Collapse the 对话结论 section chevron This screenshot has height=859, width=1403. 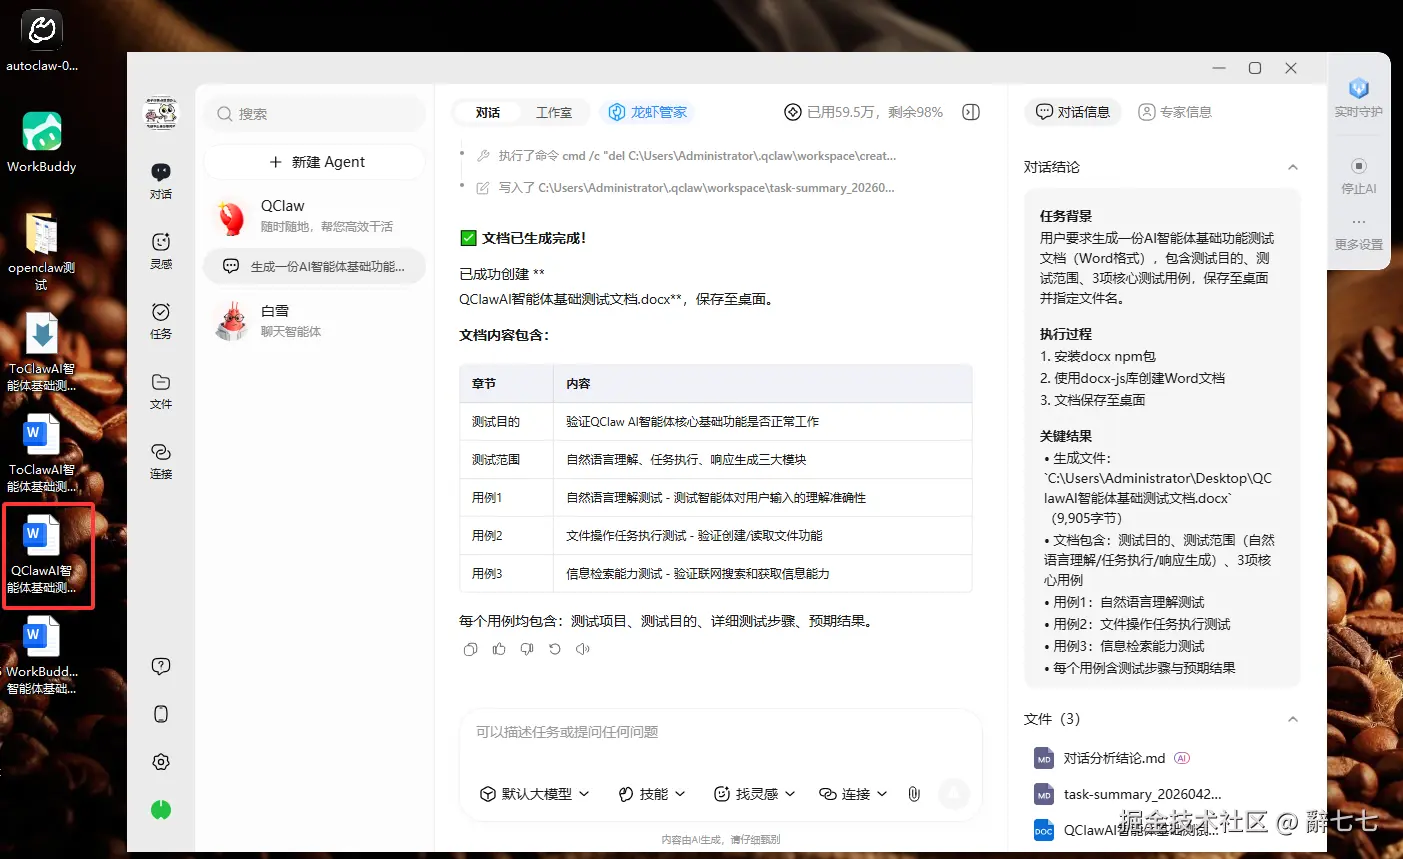[1292, 167]
